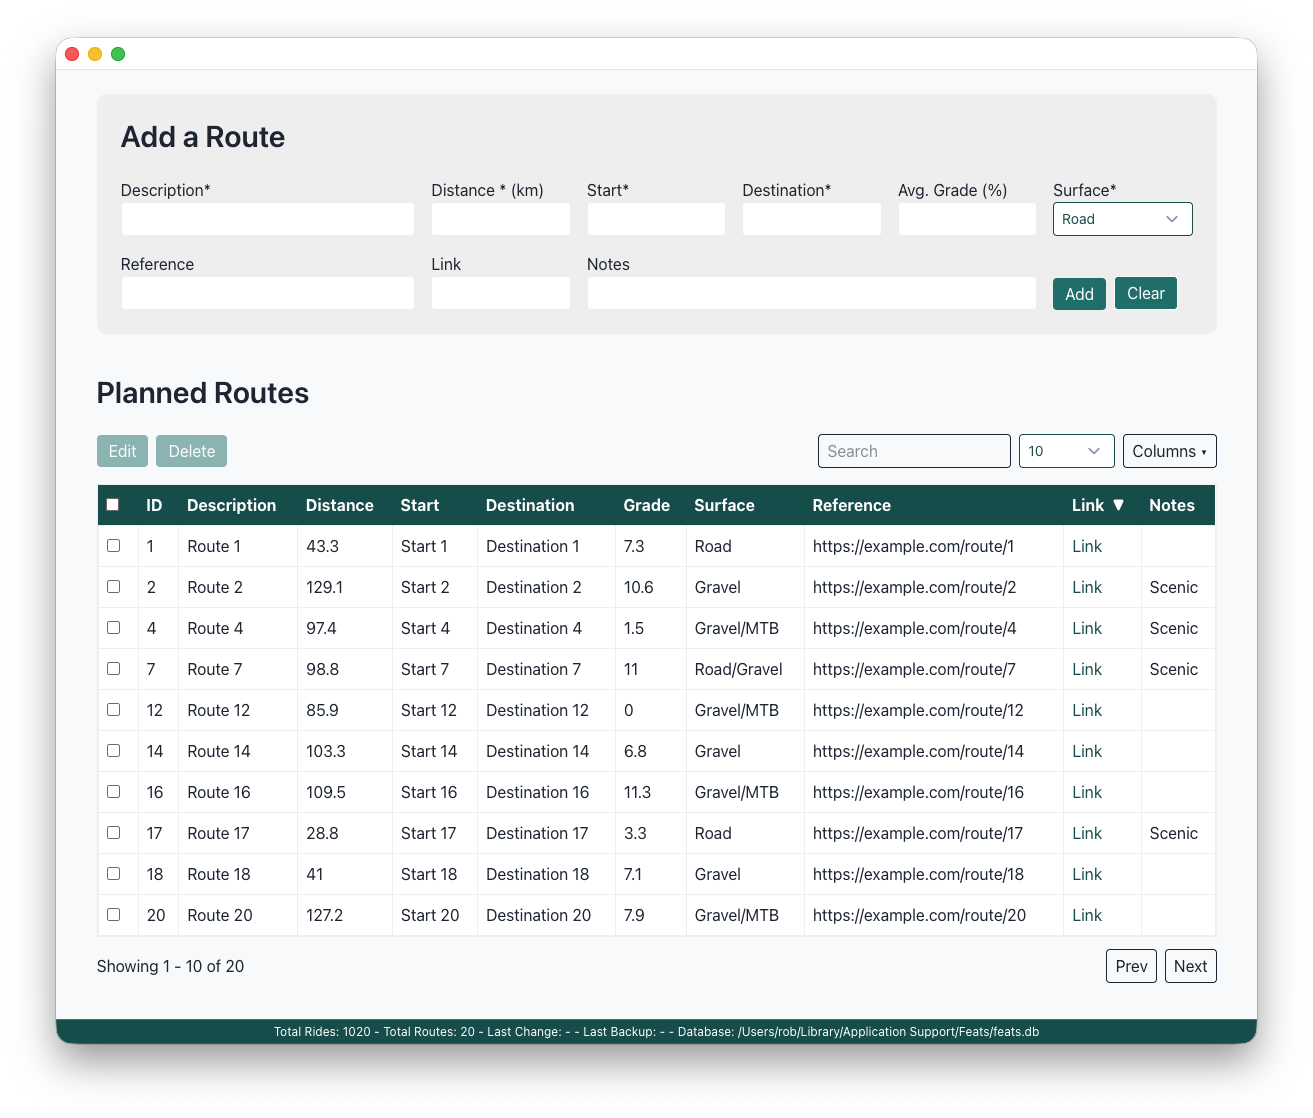
Task: Focus the Search box above the table
Action: click(914, 451)
